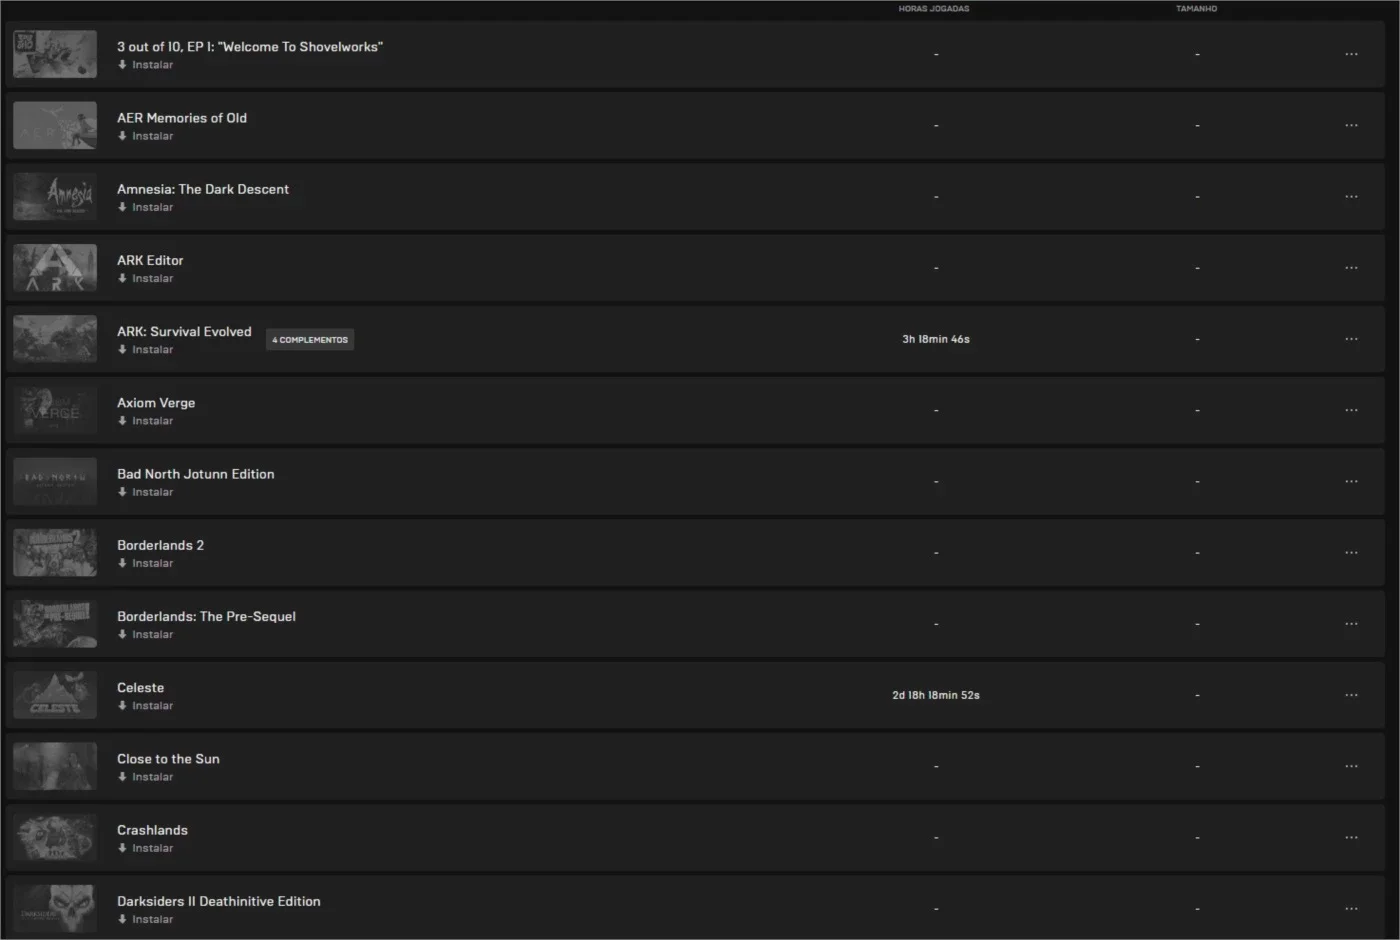Sort by Tamanho column header
Screen dimensions: 1400x940
coord(1196,9)
